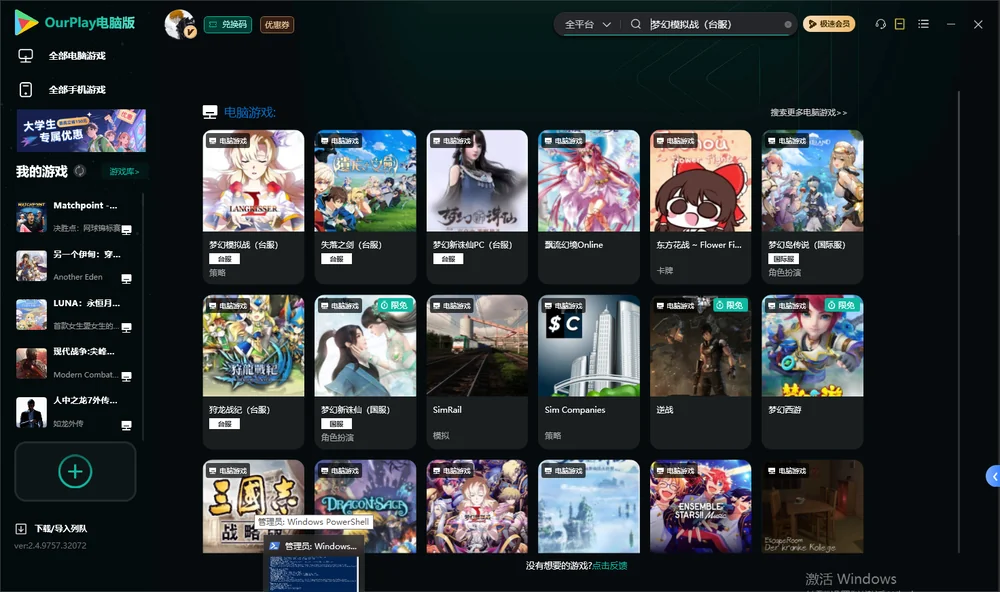Open the 游戏库> link
1000x592 pixels.
coord(124,172)
